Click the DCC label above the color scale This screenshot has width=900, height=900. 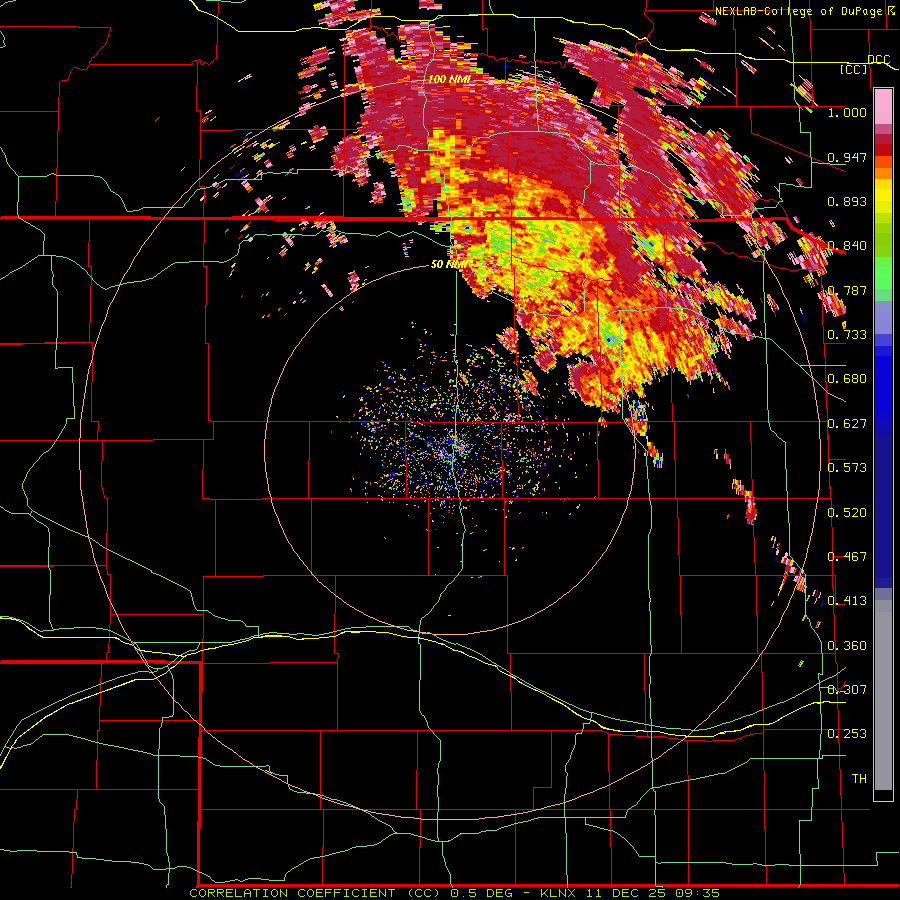[878, 59]
